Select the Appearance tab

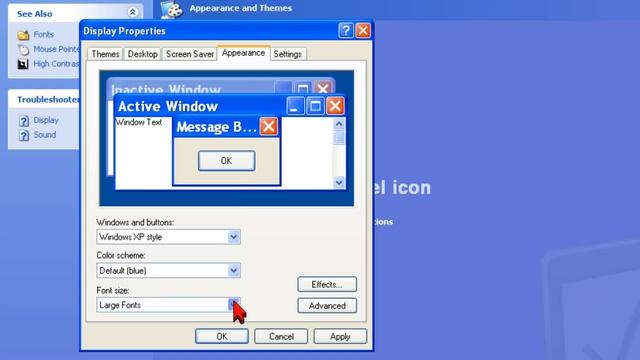(x=243, y=53)
